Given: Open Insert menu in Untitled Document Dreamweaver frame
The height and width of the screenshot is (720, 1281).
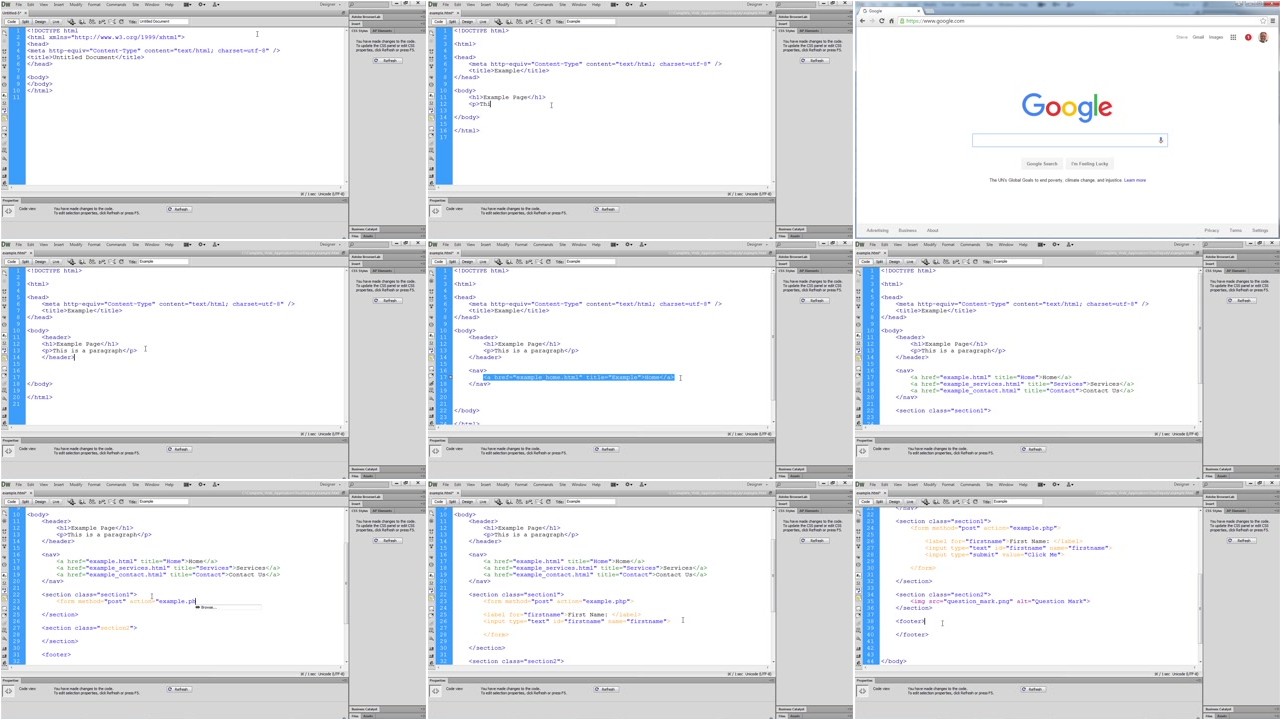Looking at the screenshot, I should click(59, 5).
